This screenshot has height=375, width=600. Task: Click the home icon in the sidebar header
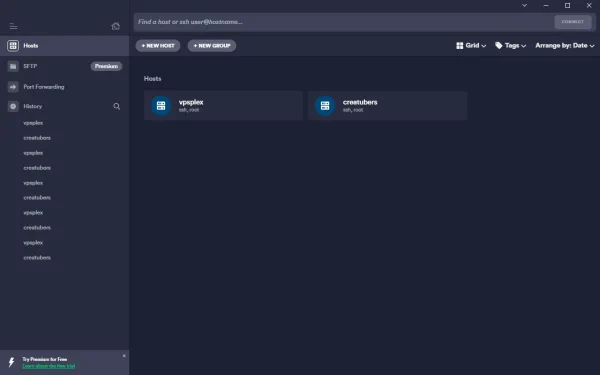pyautogui.click(x=116, y=26)
